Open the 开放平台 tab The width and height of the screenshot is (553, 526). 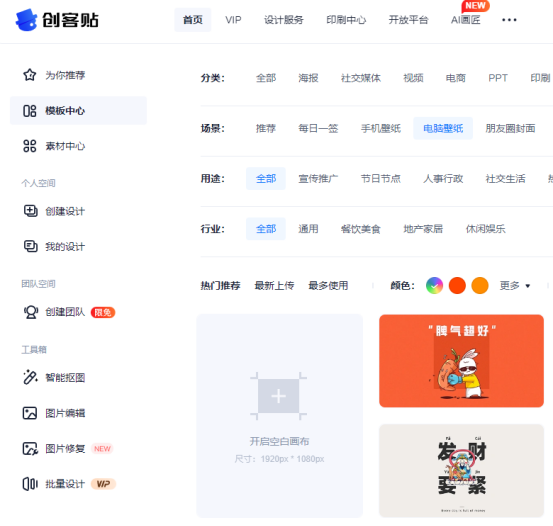[408, 20]
